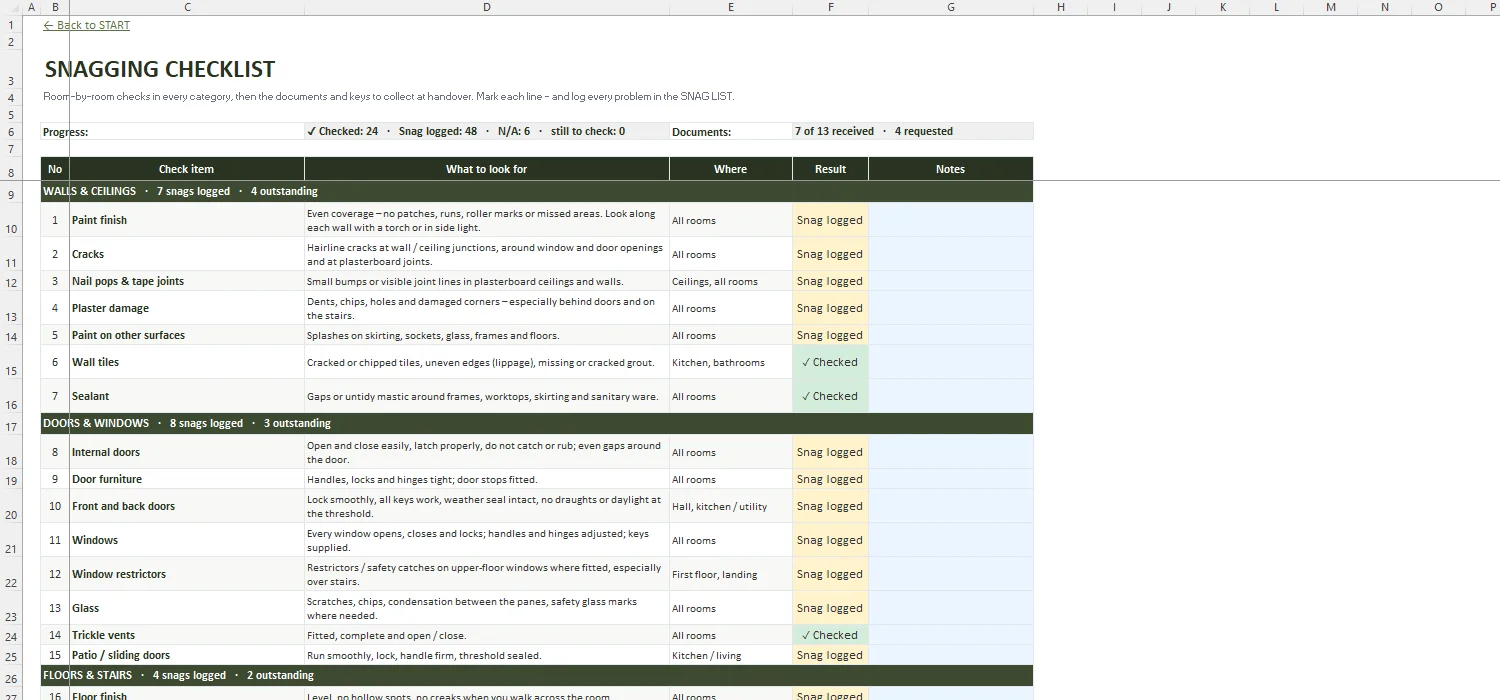Viewport: 1500px width, 700px height.
Task: Click the 'Sealant' check item cell
Action: click(x=187, y=396)
